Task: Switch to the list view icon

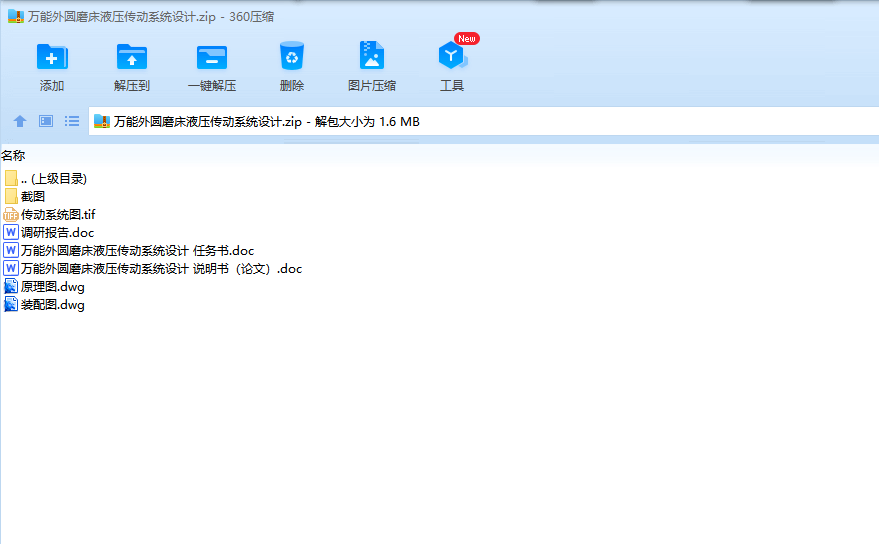Action: (x=72, y=121)
